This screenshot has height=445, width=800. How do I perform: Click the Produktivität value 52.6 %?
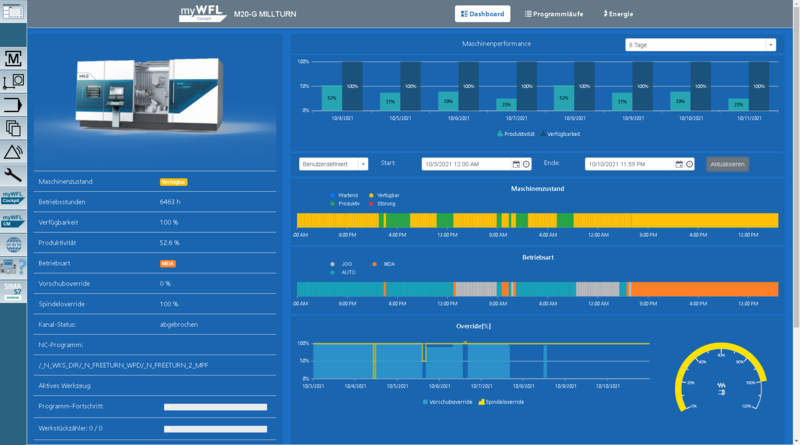(x=169, y=243)
